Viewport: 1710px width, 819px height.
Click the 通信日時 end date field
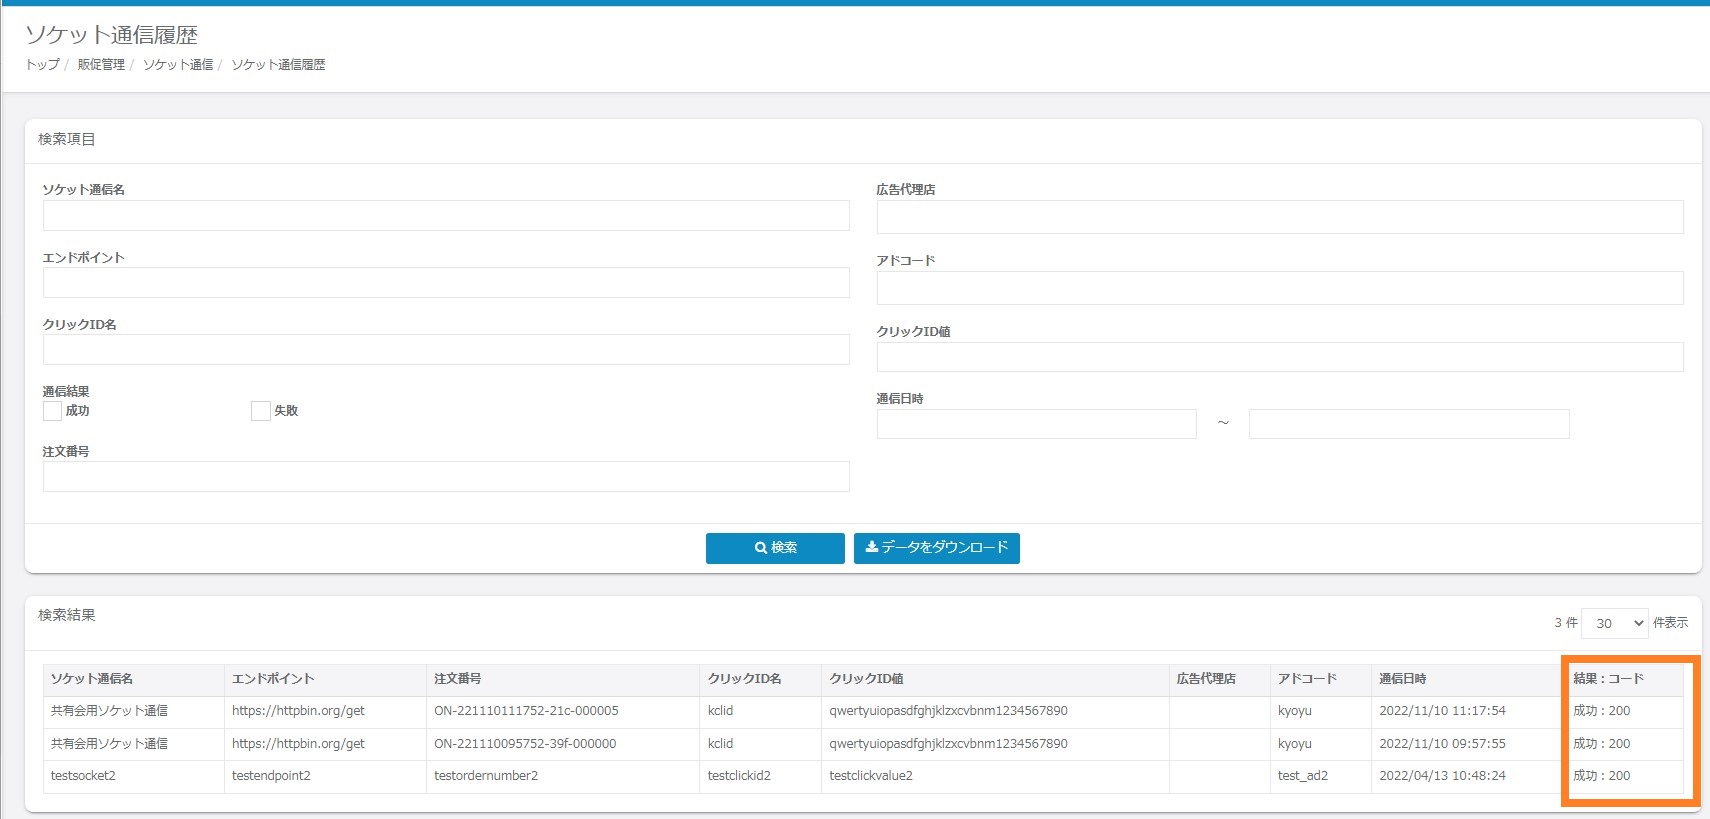tap(1408, 424)
